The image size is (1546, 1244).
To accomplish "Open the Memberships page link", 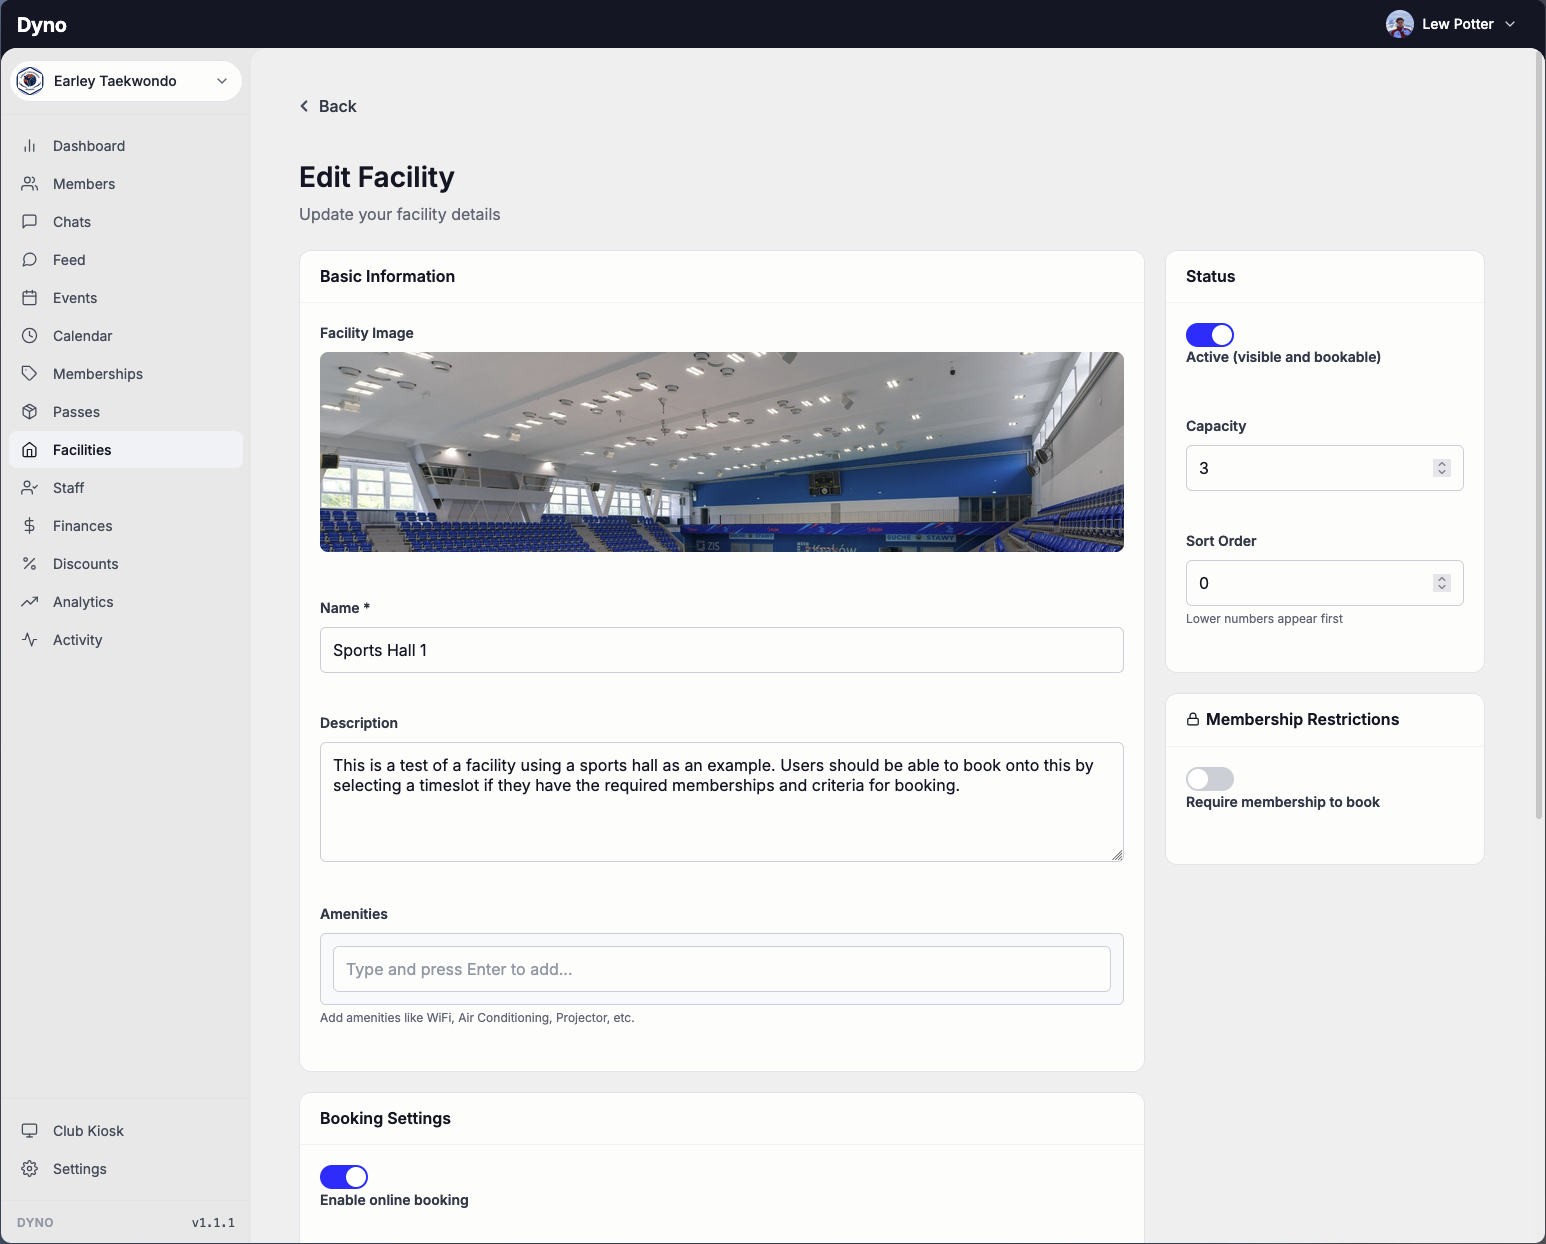I will 126,374.
